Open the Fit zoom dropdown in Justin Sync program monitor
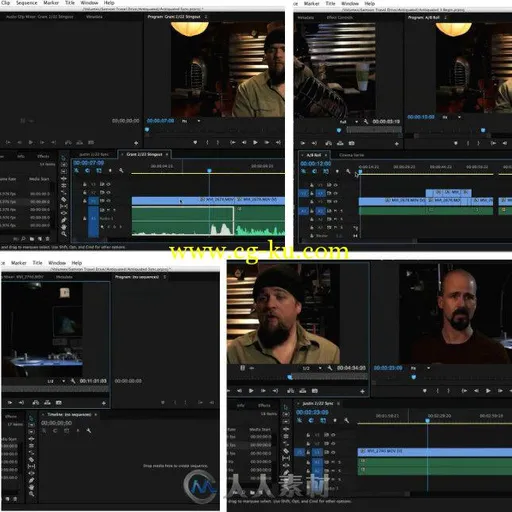The image size is (512, 512). tap(421, 368)
